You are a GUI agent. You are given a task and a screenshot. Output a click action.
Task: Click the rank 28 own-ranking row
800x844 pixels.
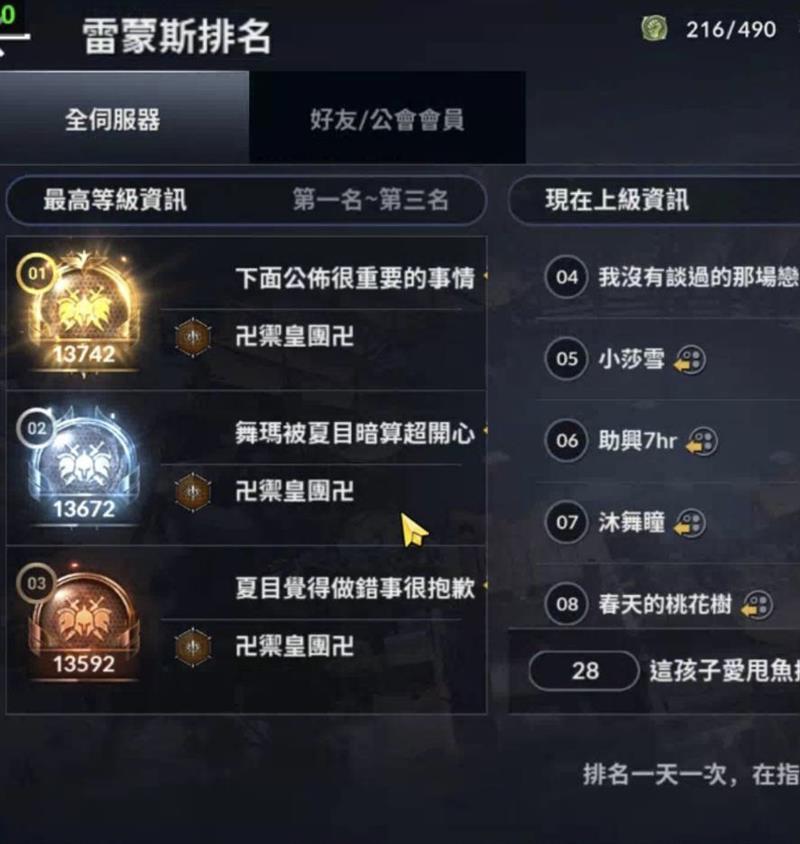pos(654,671)
